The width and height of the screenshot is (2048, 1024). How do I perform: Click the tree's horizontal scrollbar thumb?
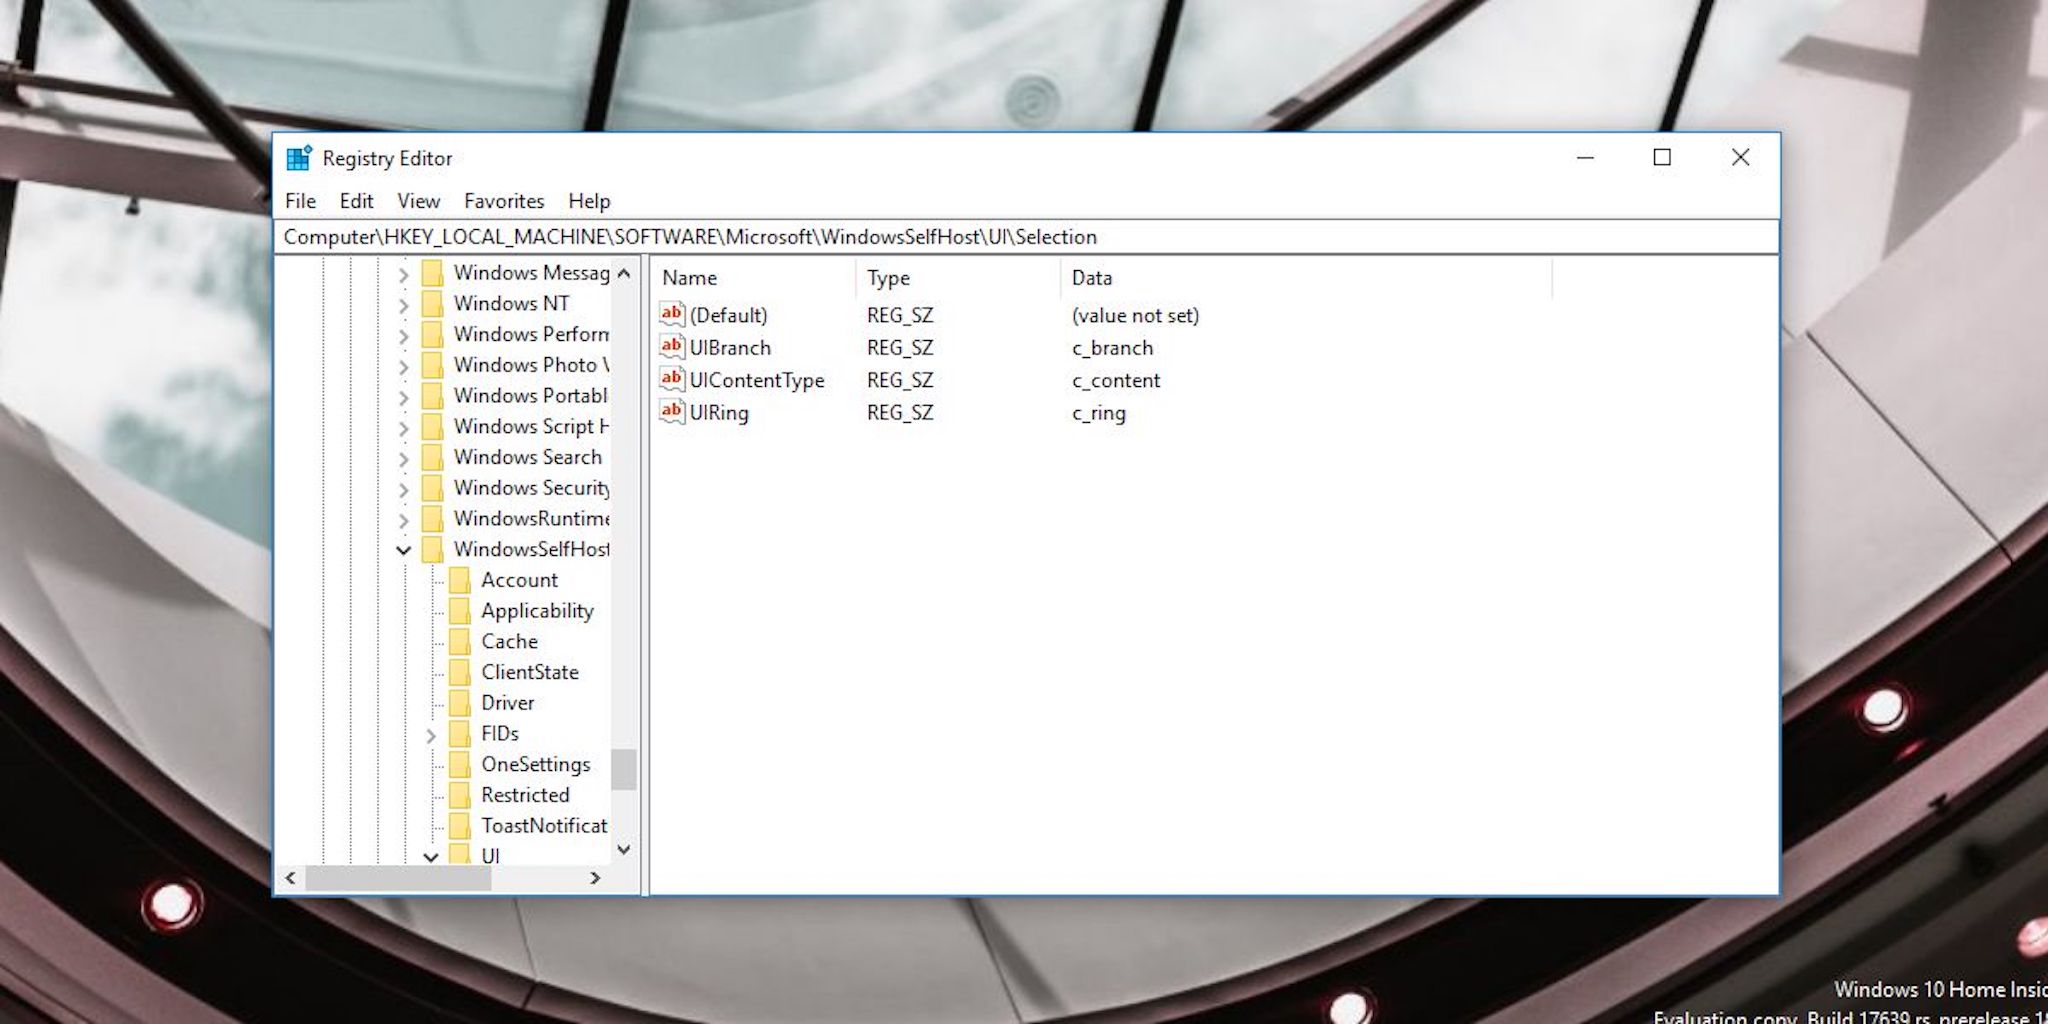pos(398,878)
